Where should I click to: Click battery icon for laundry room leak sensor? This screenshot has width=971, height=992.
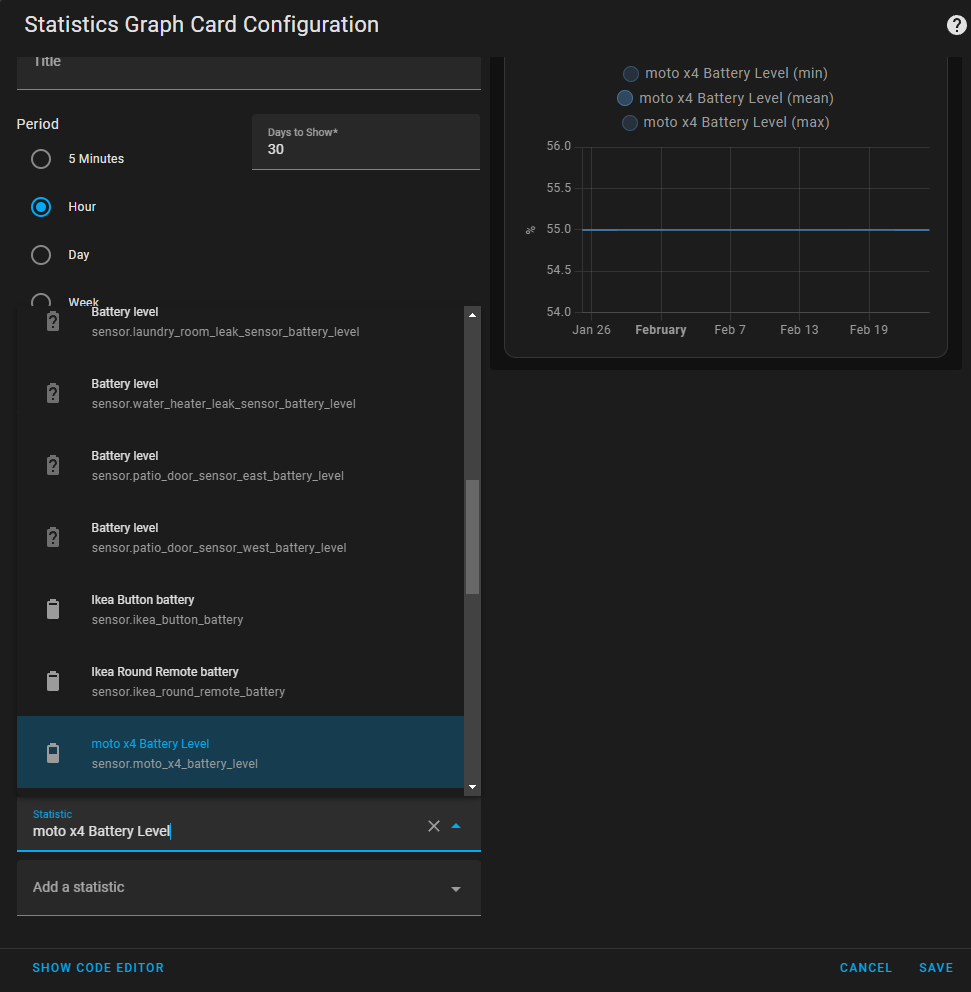point(53,321)
